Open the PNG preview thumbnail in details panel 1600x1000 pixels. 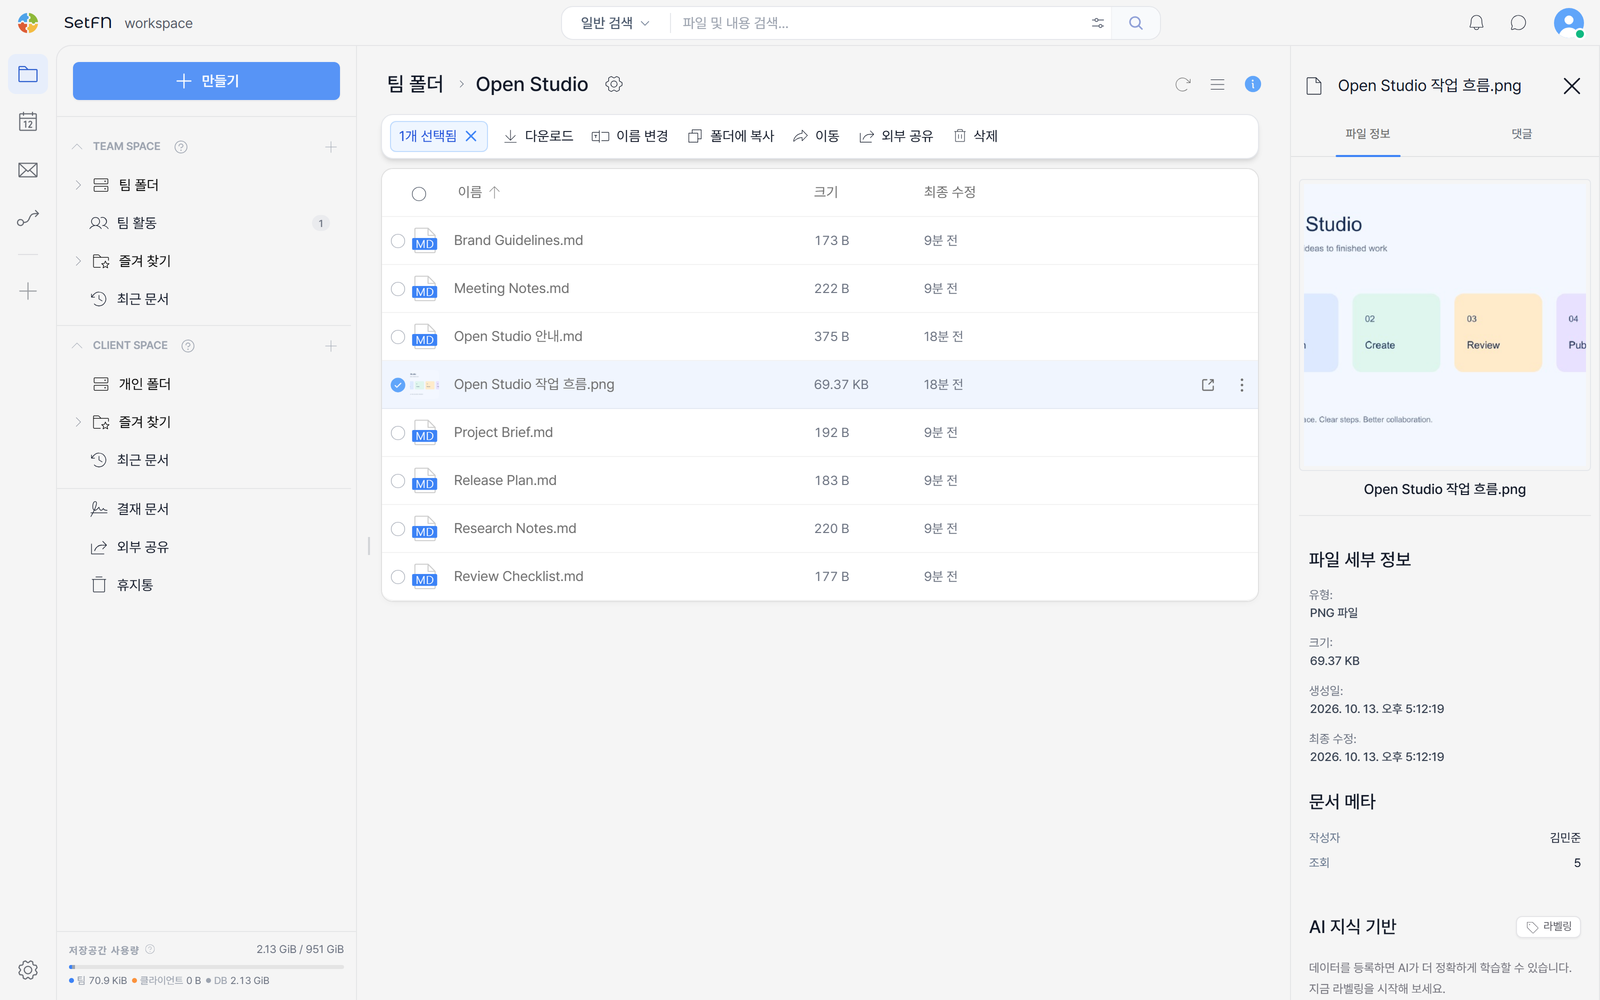[1445, 325]
